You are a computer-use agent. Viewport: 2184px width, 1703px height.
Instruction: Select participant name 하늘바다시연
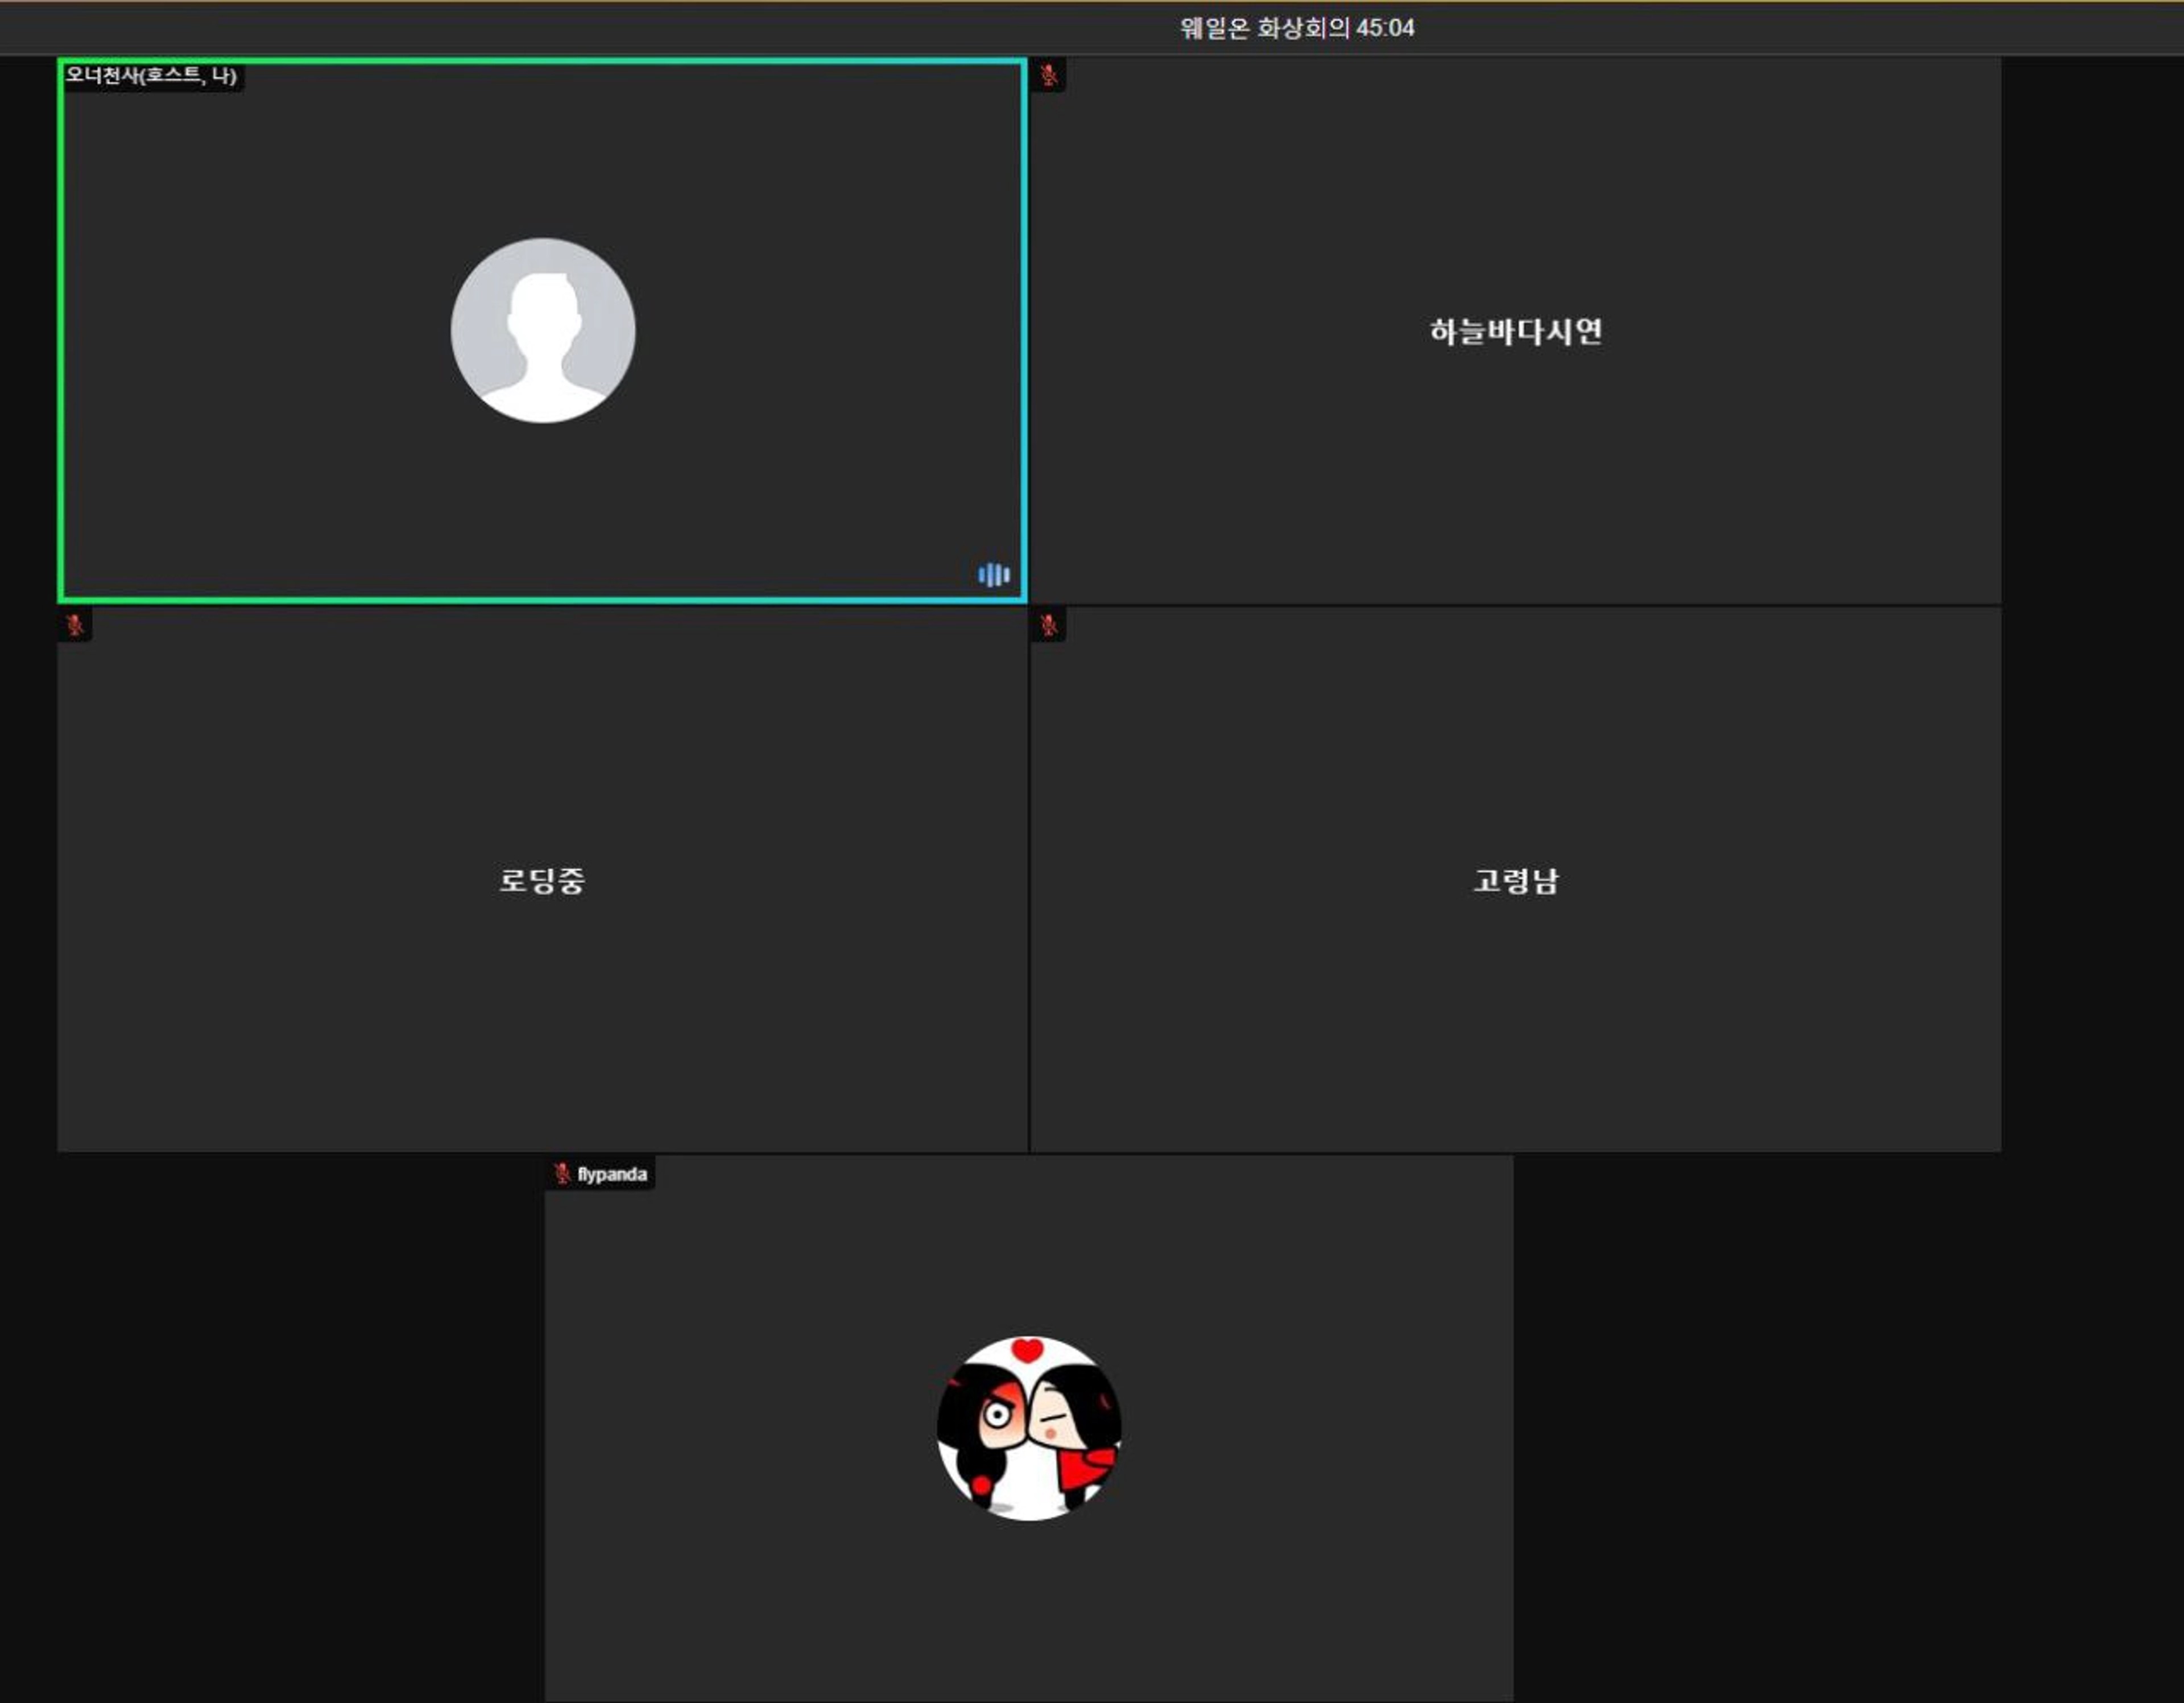1515,331
